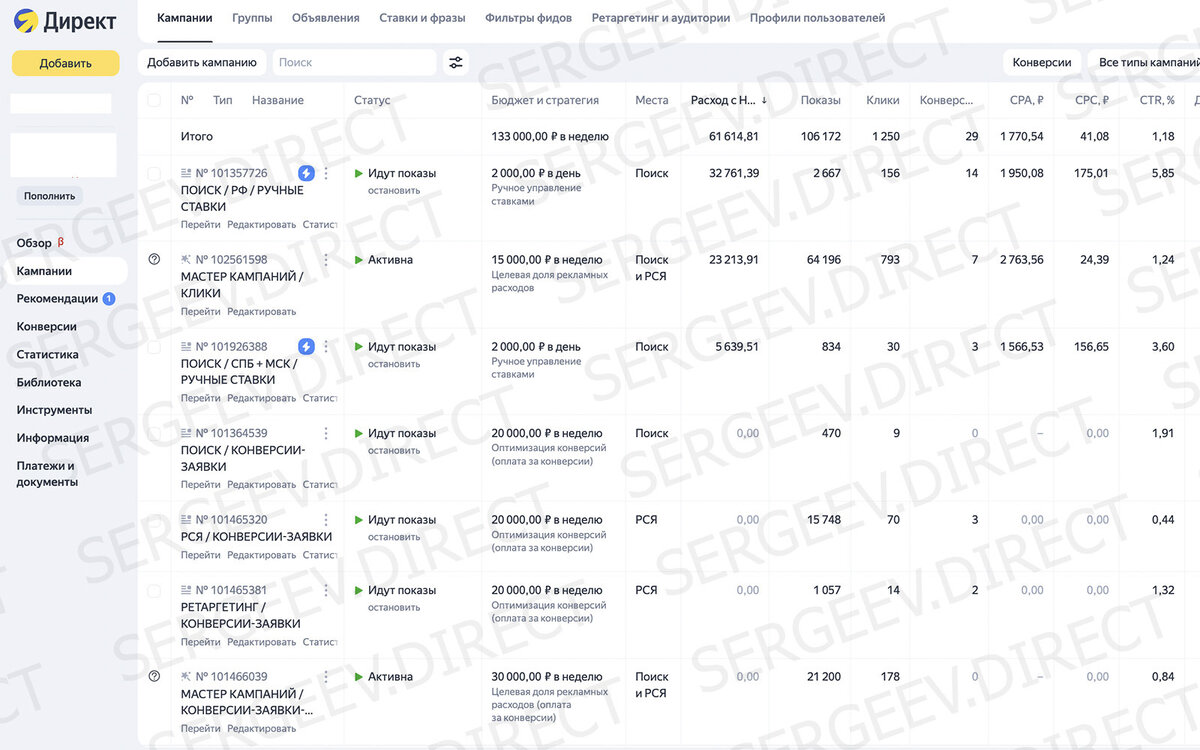
Task: Open the filter settings icon next to search
Action: pos(456,62)
